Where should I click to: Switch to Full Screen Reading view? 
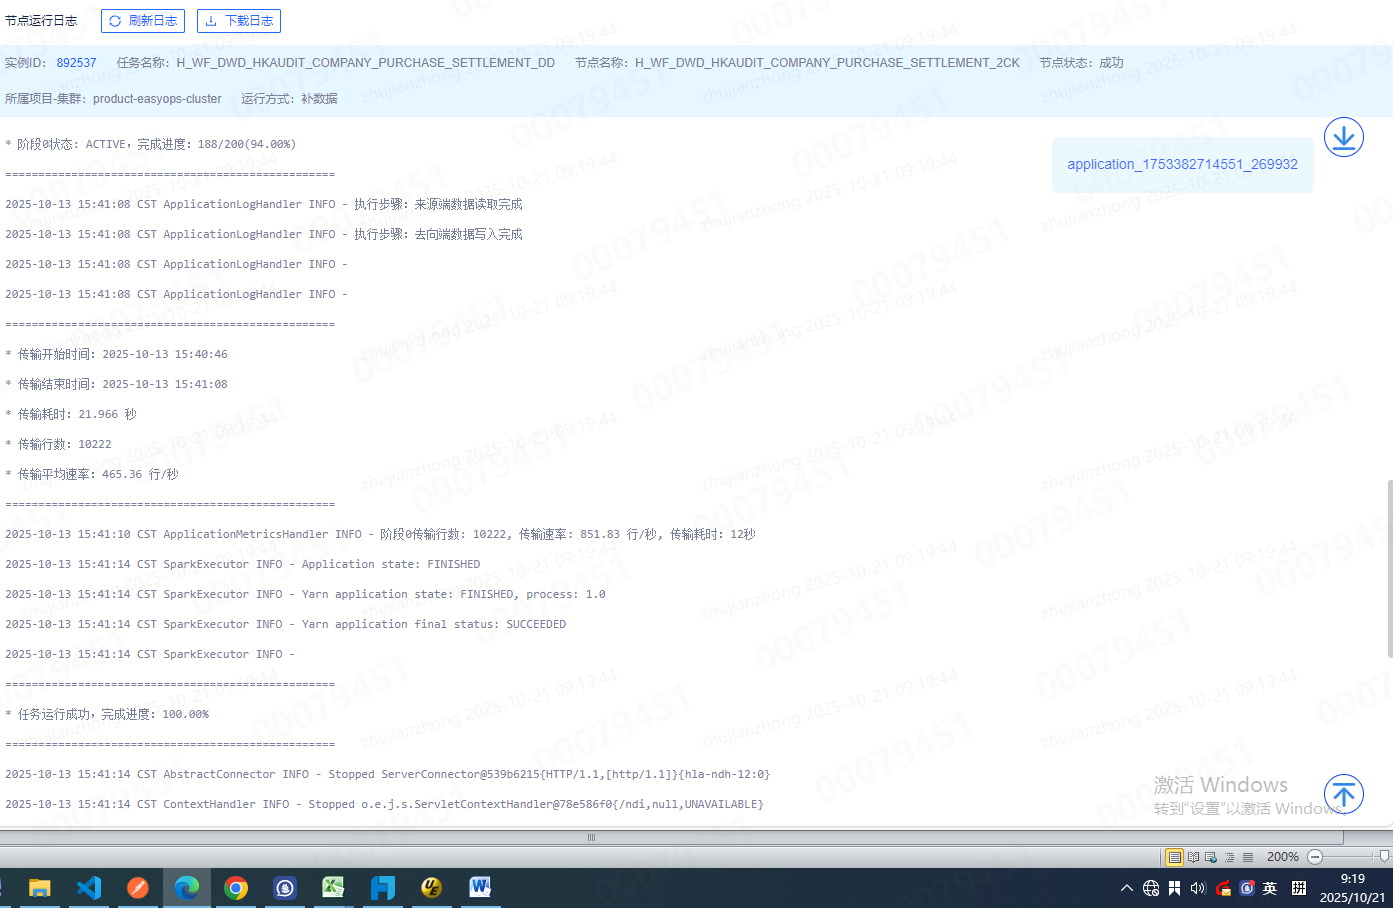point(1193,857)
